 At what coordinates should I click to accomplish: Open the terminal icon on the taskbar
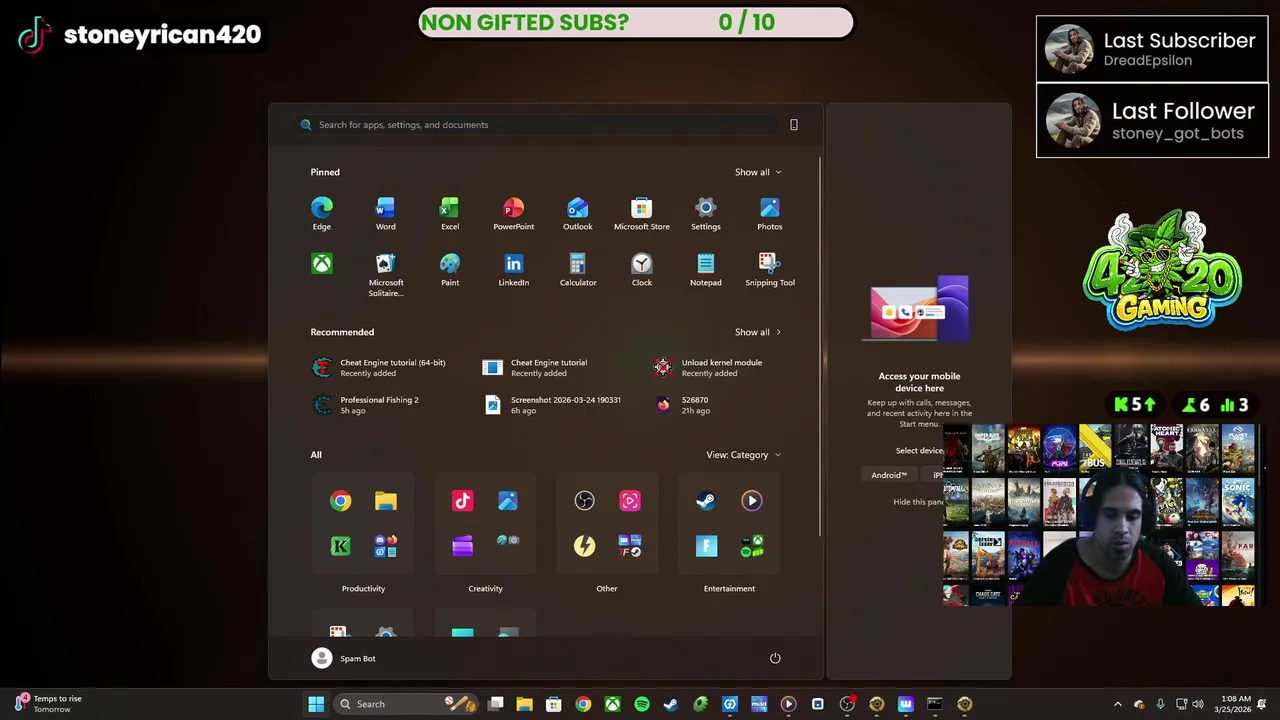(935, 704)
